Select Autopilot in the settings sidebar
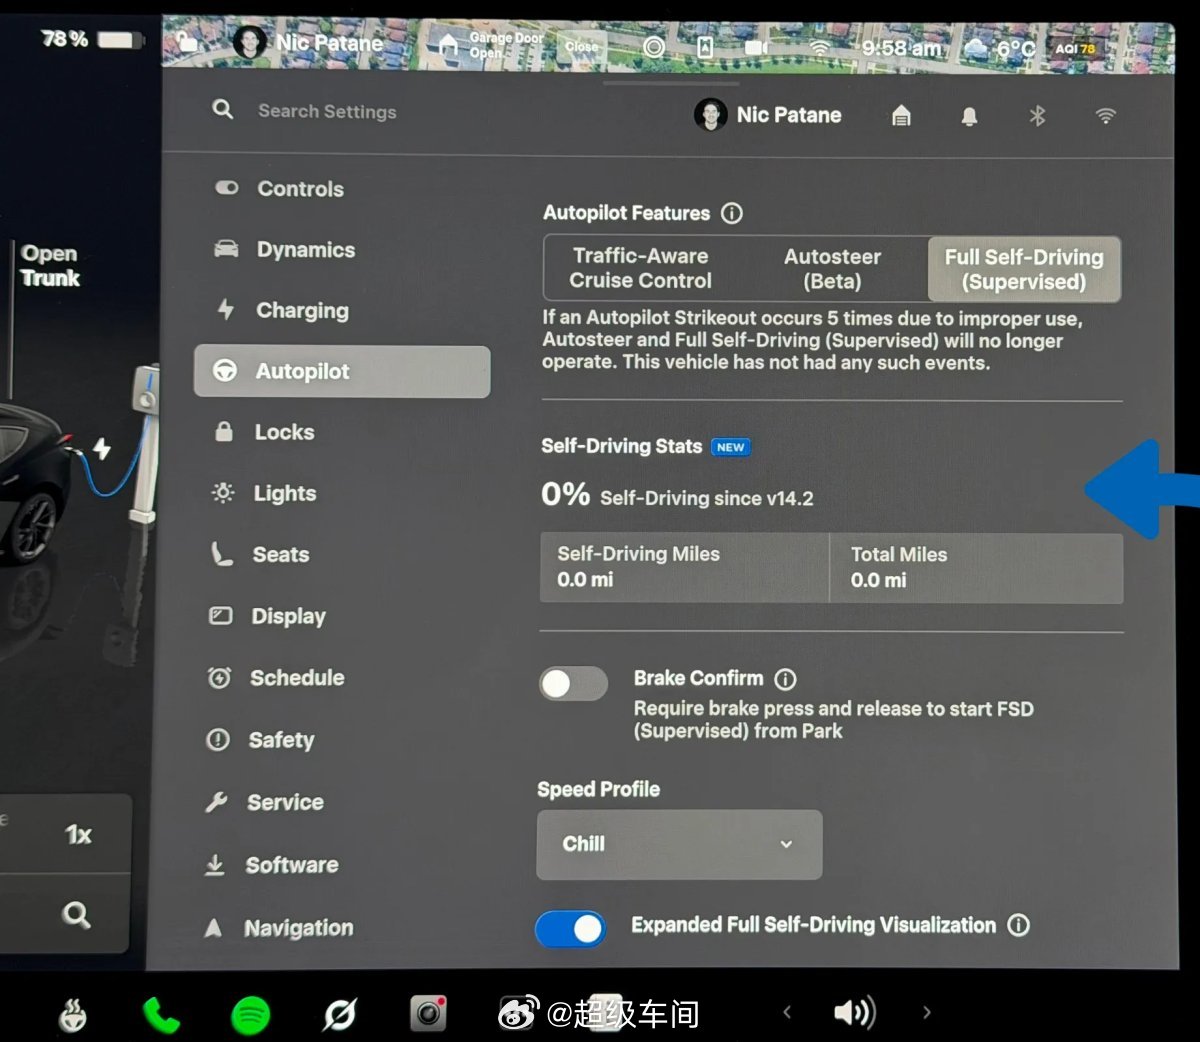 pos(342,371)
